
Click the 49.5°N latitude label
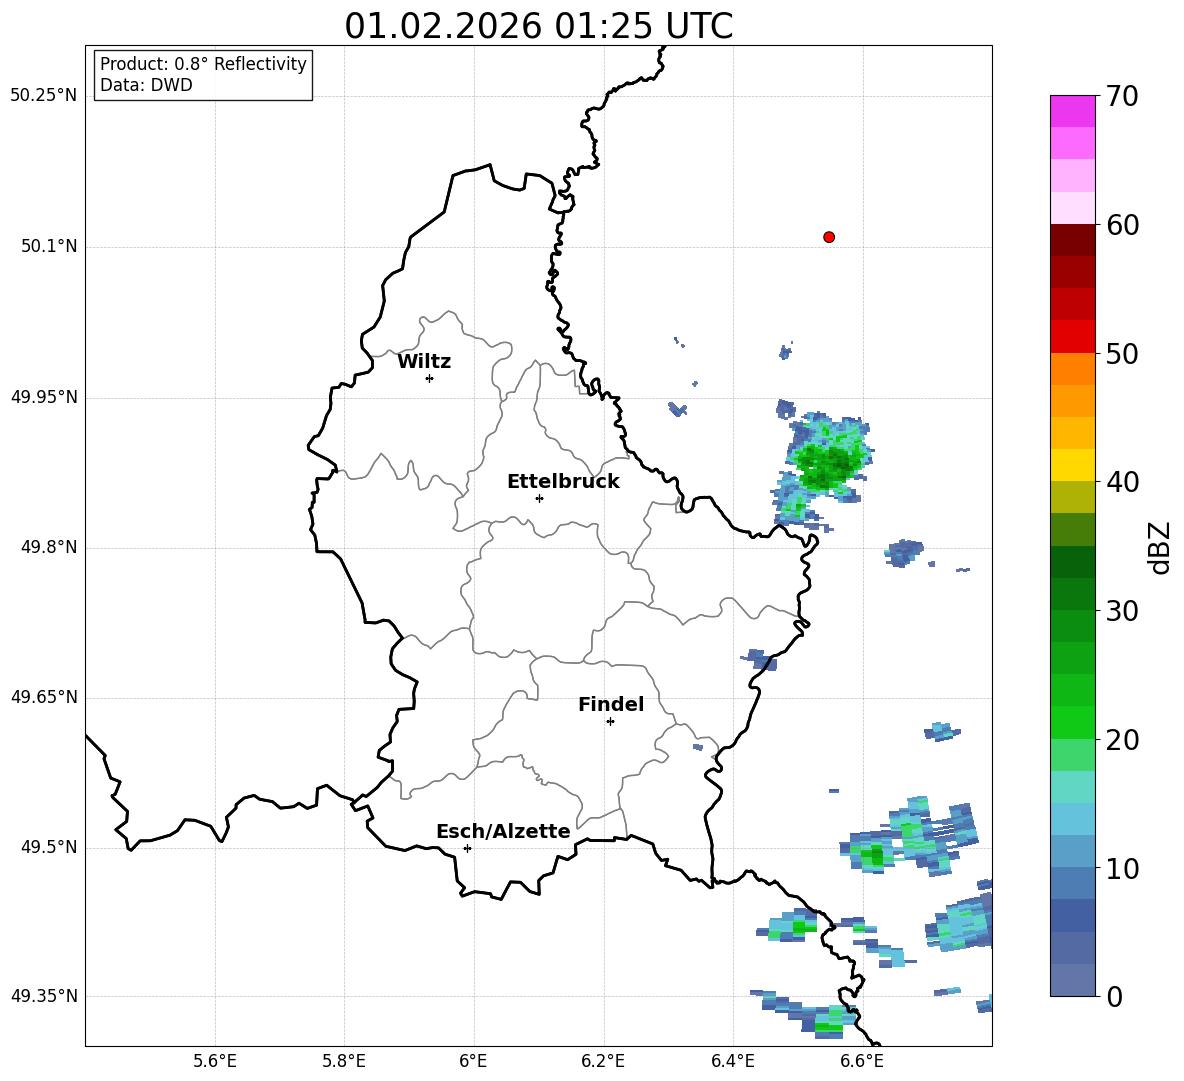tap(50, 847)
